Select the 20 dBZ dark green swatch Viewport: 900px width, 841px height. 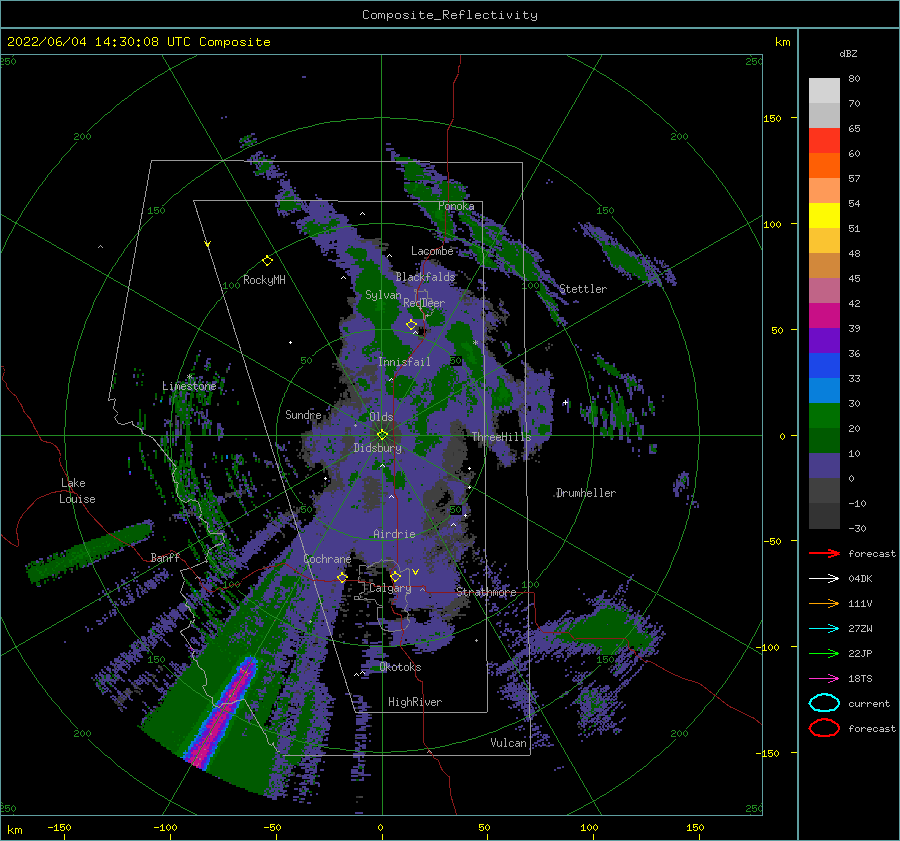(x=824, y=440)
